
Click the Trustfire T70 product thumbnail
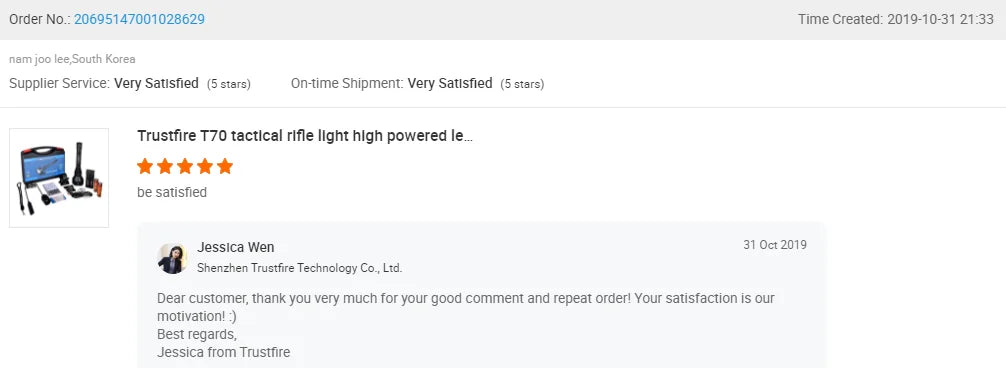click(59, 178)
